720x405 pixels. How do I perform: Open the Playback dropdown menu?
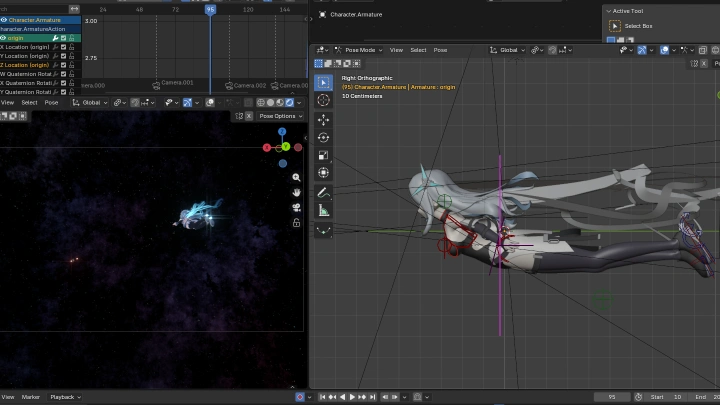point(65,397)
